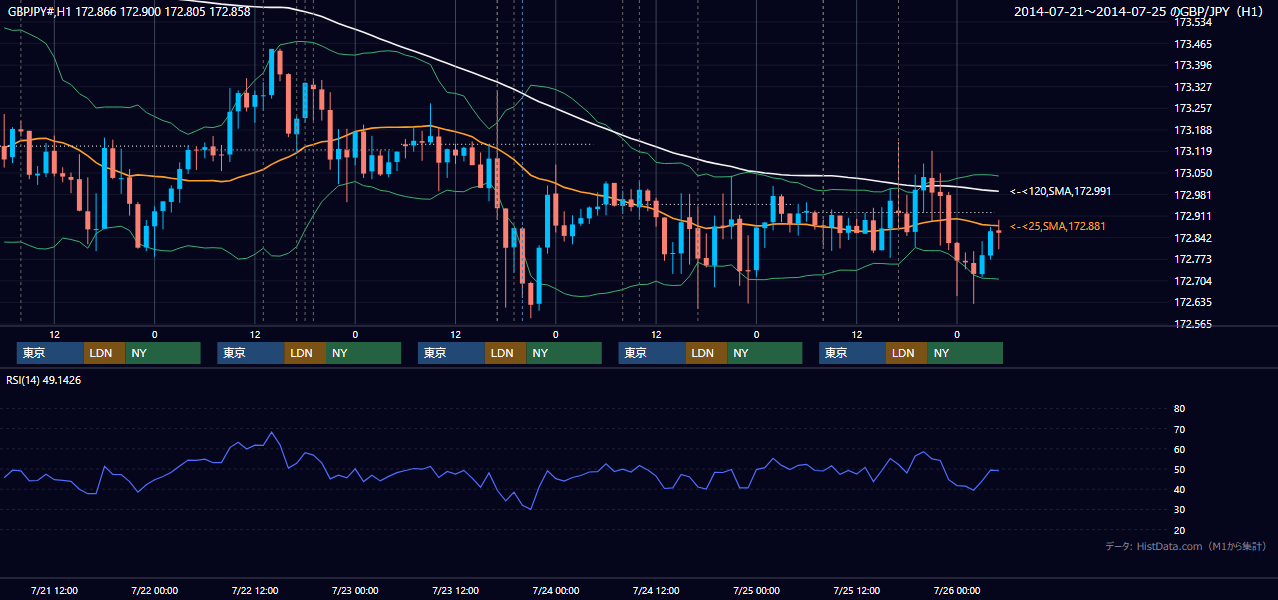Click price axis label 172.773

(x=1192, y=259)
